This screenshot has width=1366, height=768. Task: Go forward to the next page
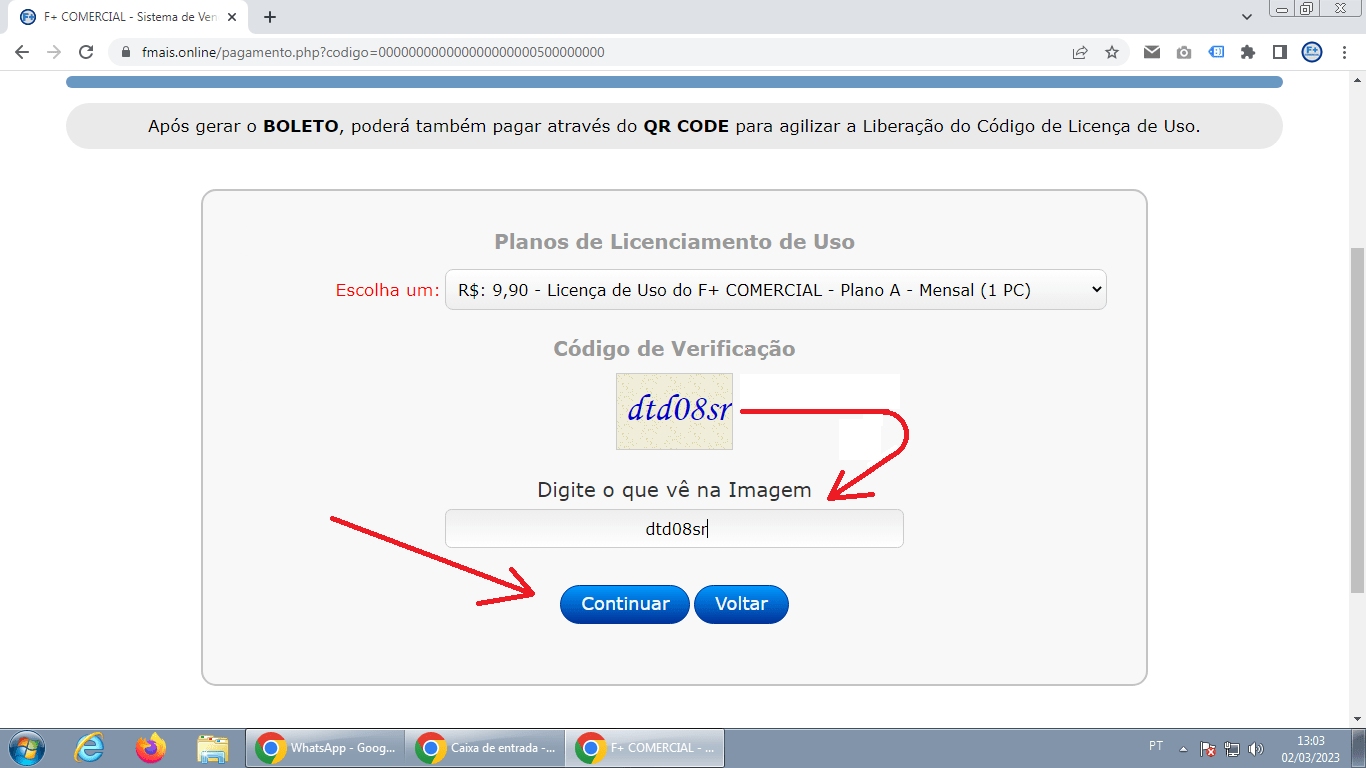click(x=54, y=52)
